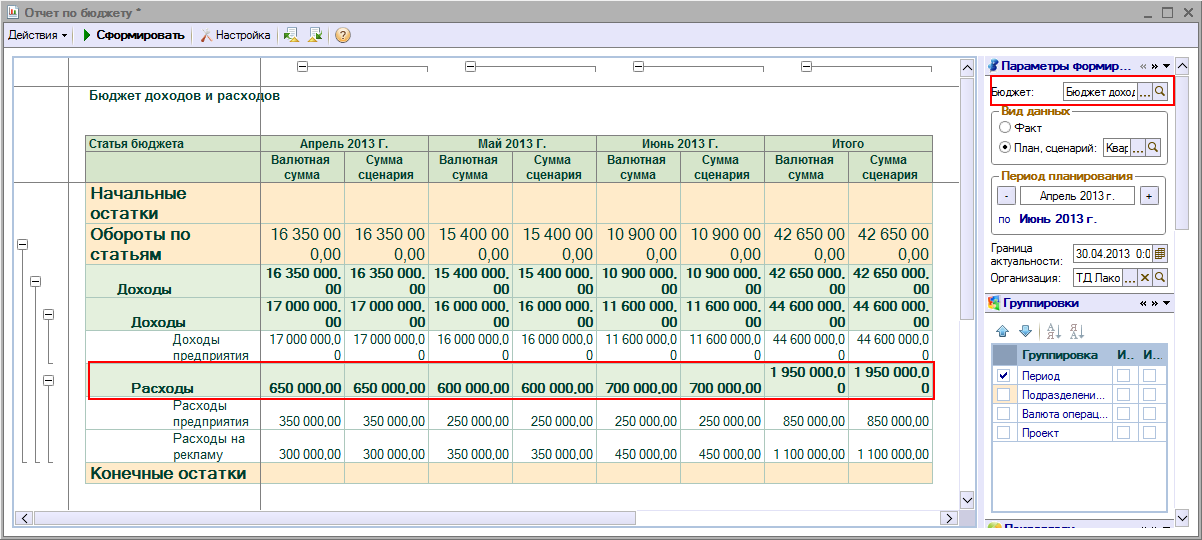Open the Группировки panel dropdown arrow
Image resolution: width=1202 pixels, height=540 pixels.
pyautogui.click(x=1166, y=303)
